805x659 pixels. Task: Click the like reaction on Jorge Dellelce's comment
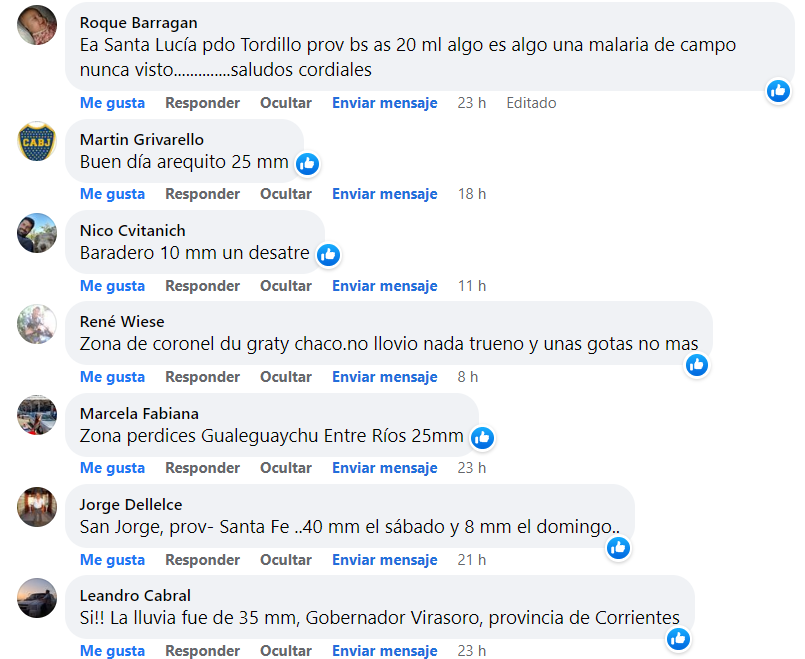pos(618,547)
